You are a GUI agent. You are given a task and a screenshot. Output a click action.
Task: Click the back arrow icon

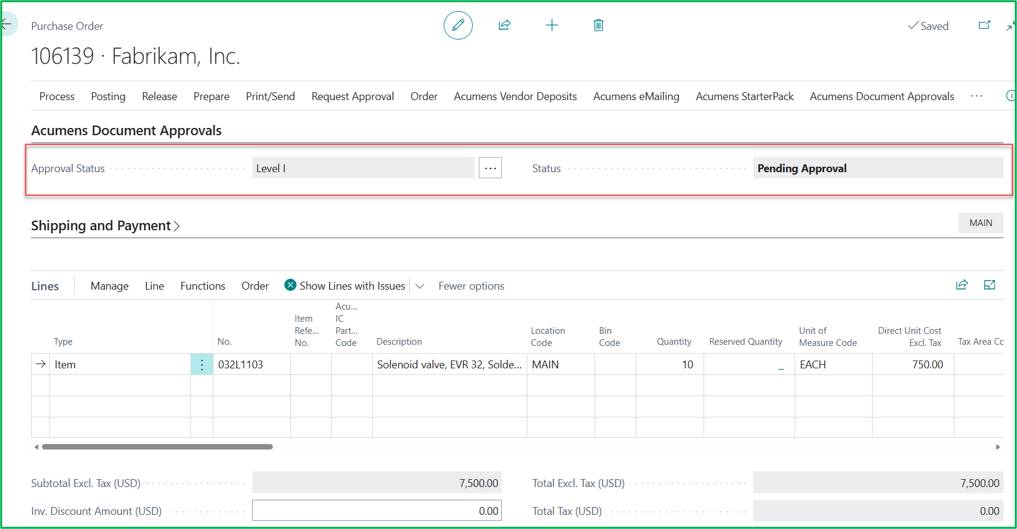pyautogui.click(x=6, y=25)
